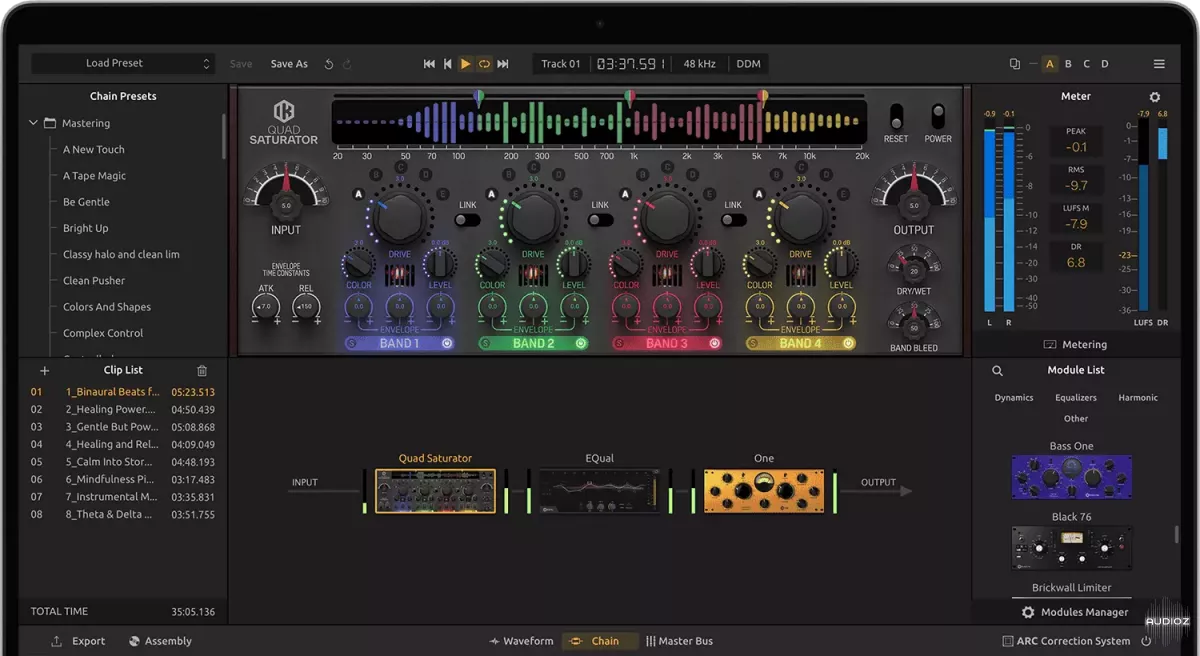Click the Play button
Image resolution: width=1200 pixels, height=656 pixels.
(x=465, y=64)
